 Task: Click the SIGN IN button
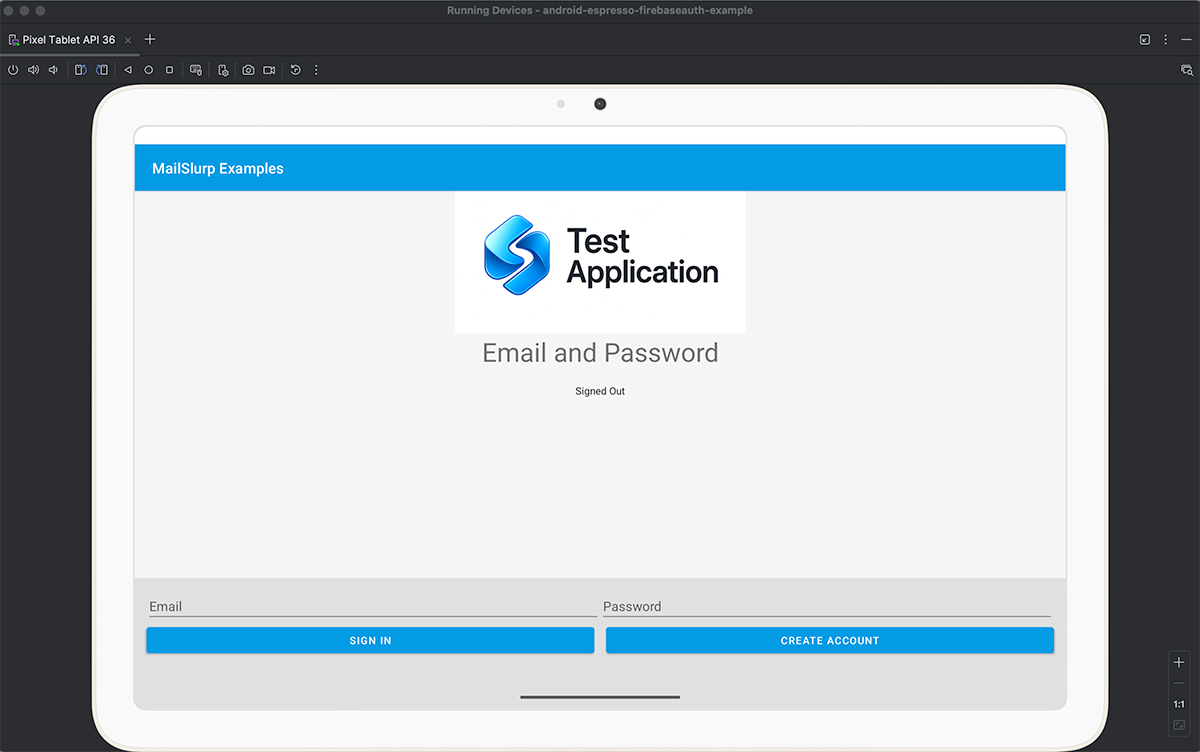coord(370,640)
